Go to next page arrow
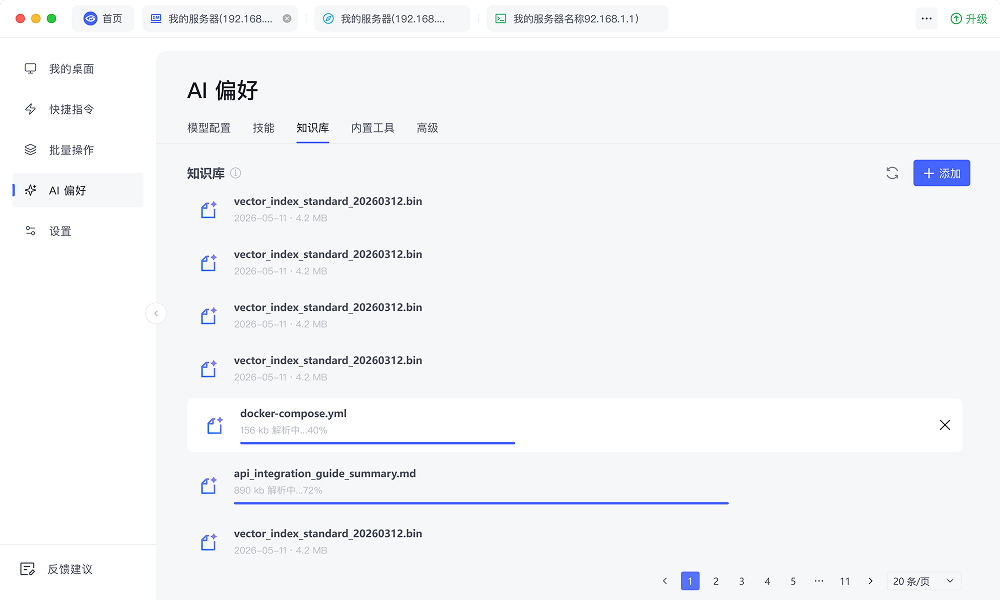The width and height of the screenshot is (1000, 600). pos(871,581)
